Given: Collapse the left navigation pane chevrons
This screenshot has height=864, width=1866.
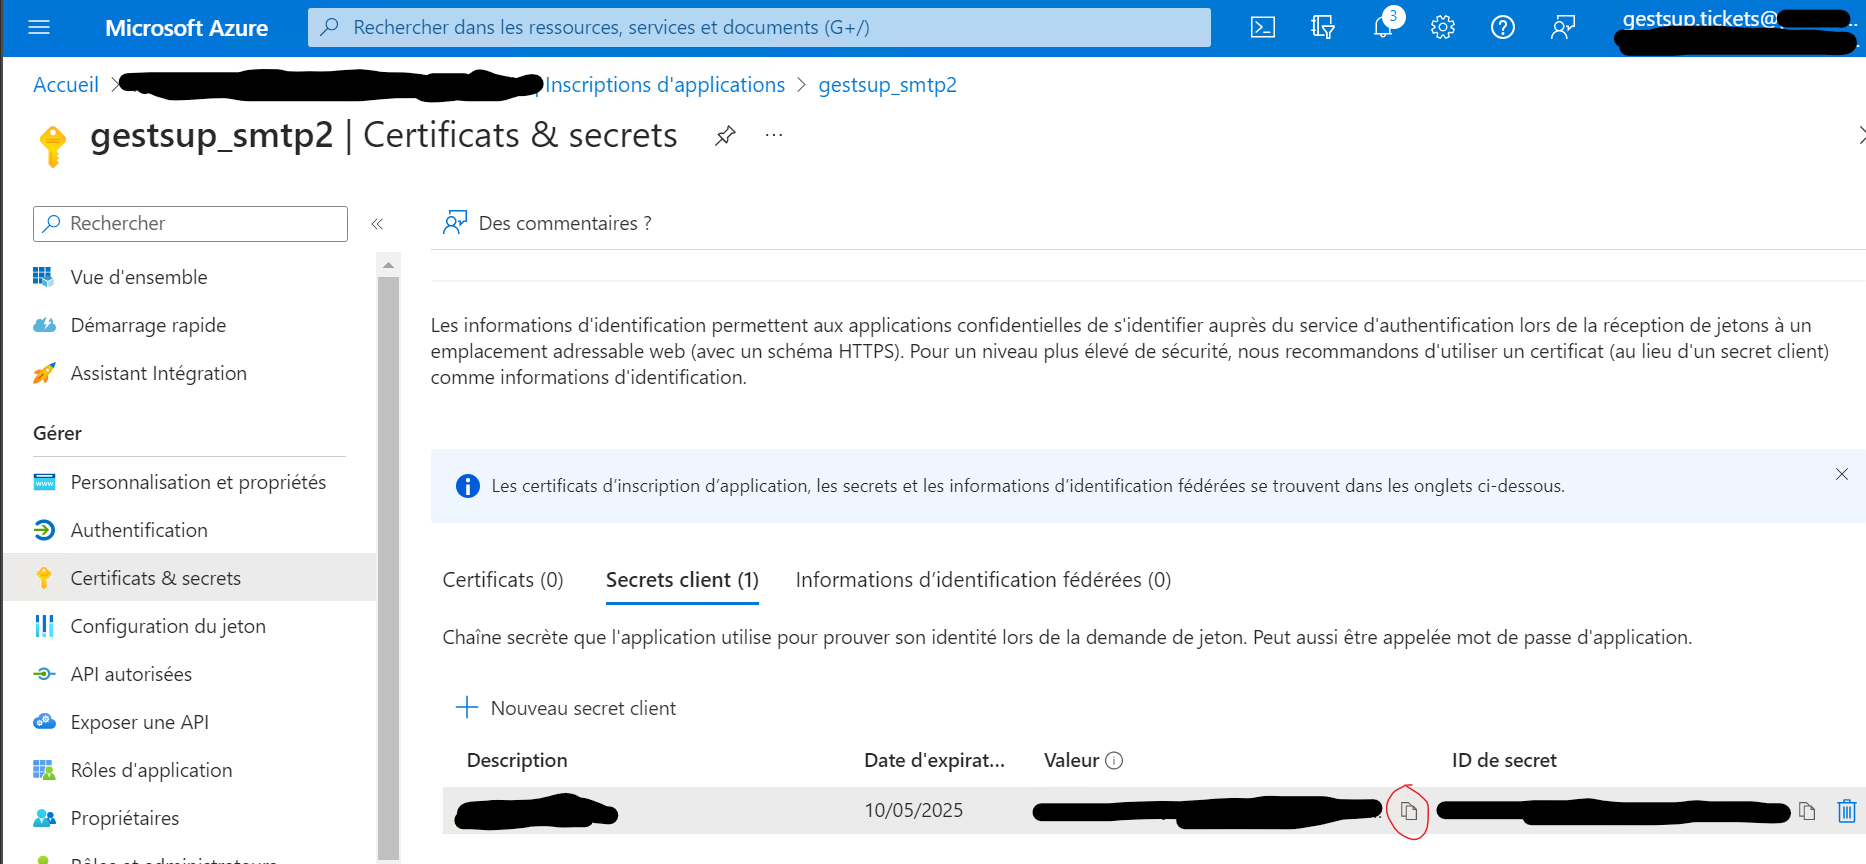Looking at the screenshot, I should (x=377, y=224).
